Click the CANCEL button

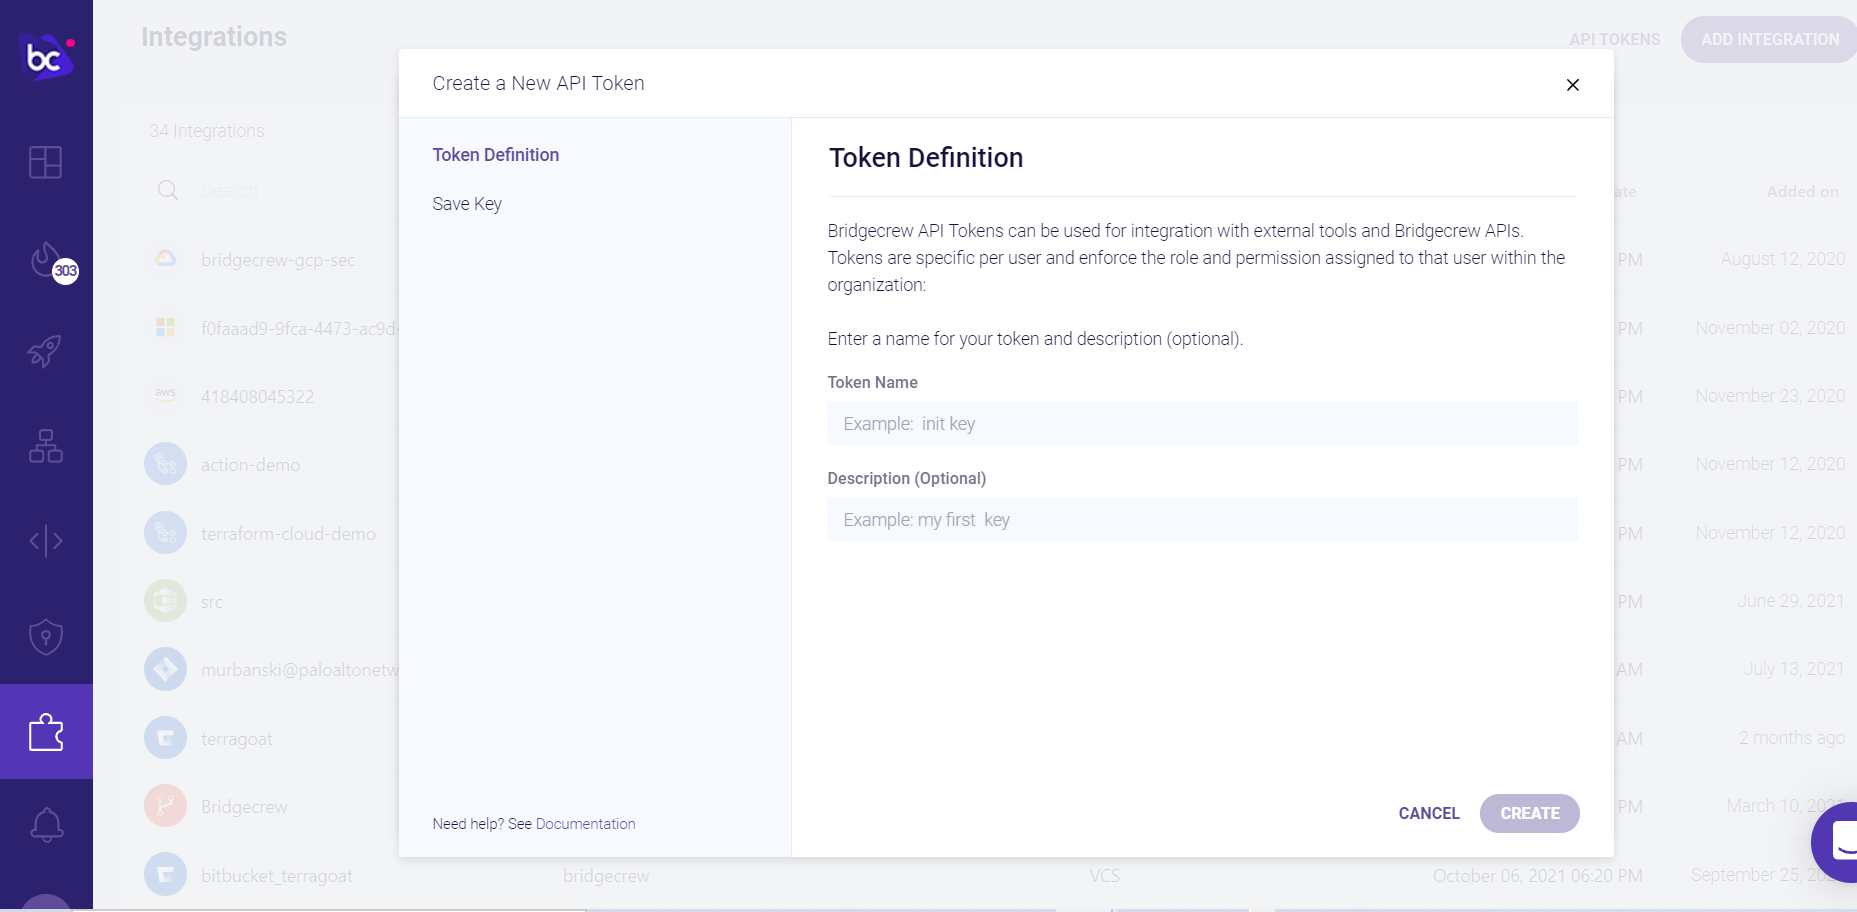tap(1429, 814)
